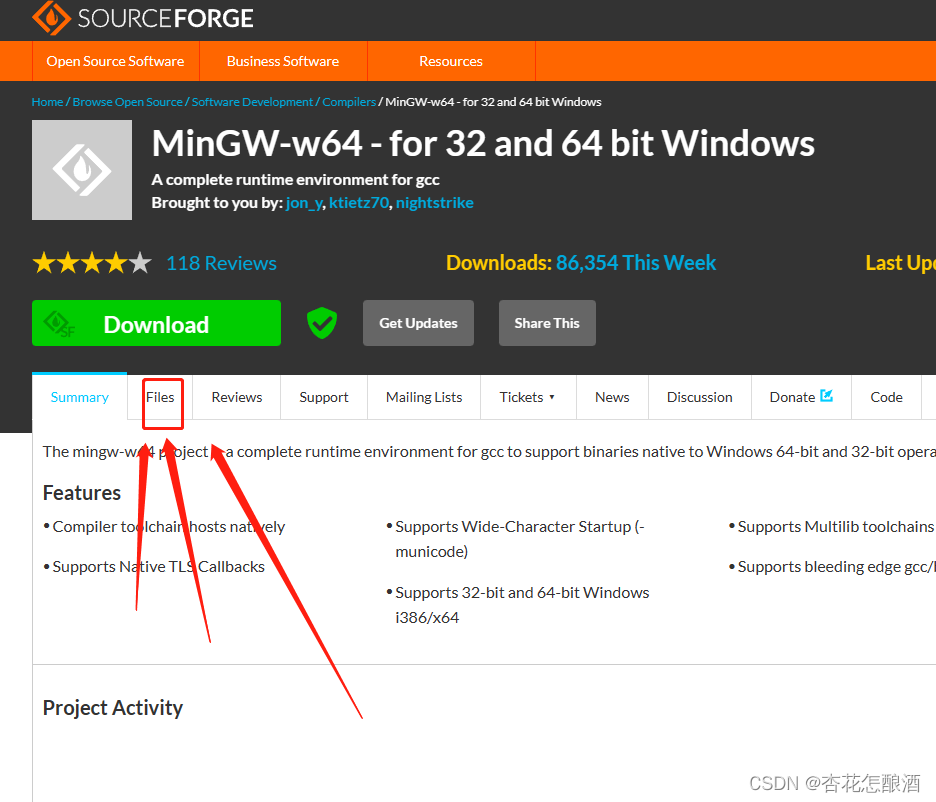Viewport: 936px width, 802px height.
Task: Click the MinGW-w64 project logo thumbnail
Action: (x=82, y=170)
